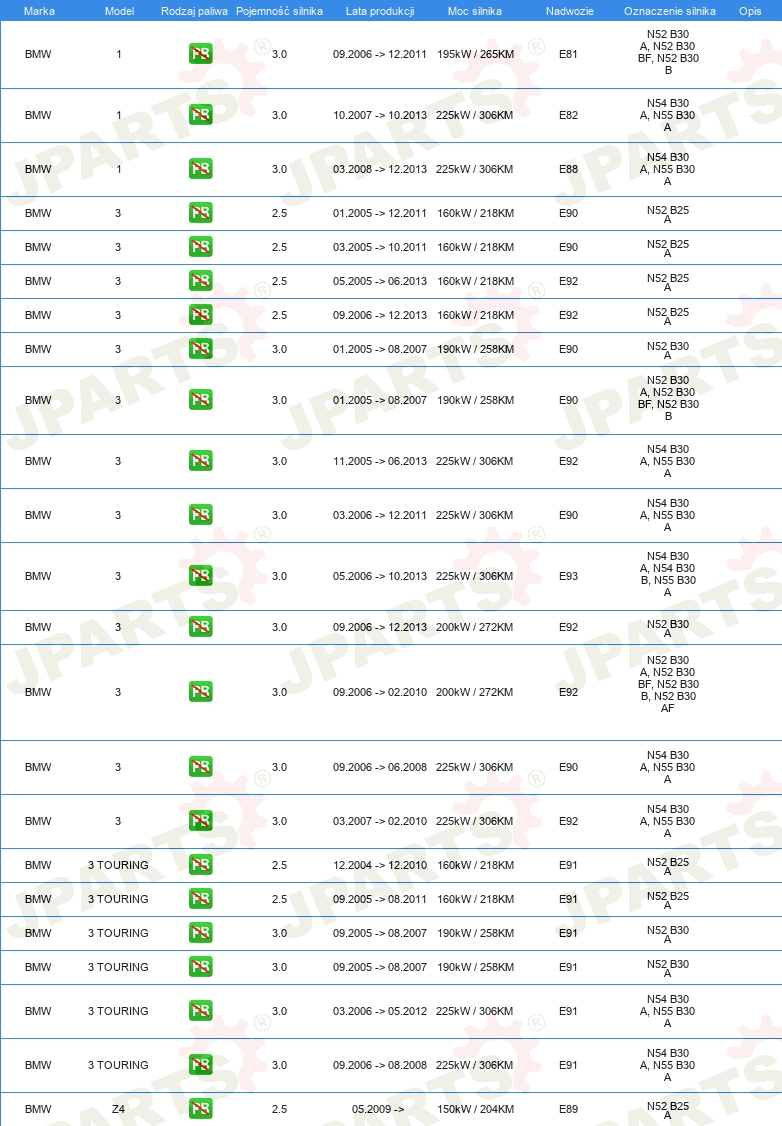Screen dimensions: 782x1126
Task: Click the BMW cell in the E81 row
Action: tap(38, 54)
